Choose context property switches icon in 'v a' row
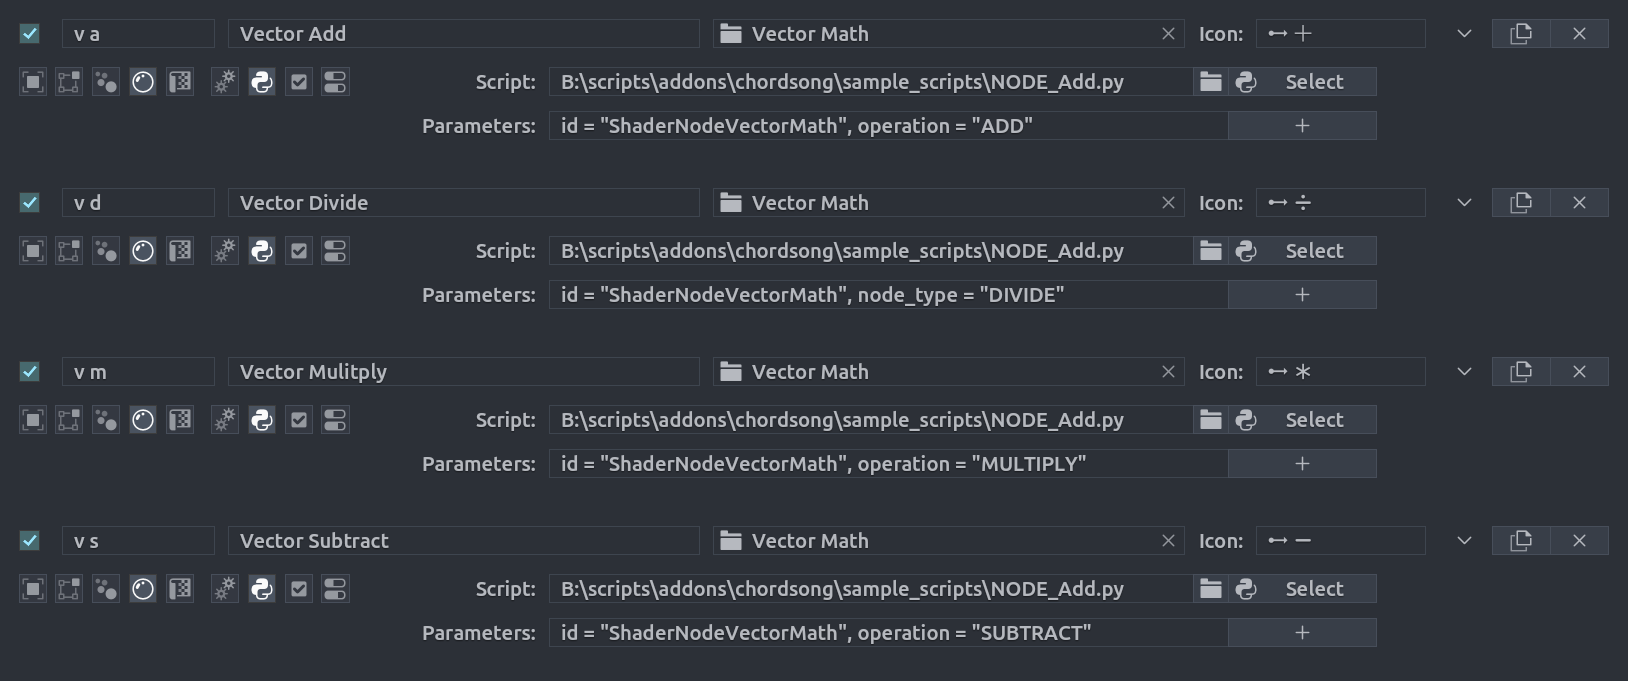Viewport: 1628px width, 681px height. tap(335, 82)
